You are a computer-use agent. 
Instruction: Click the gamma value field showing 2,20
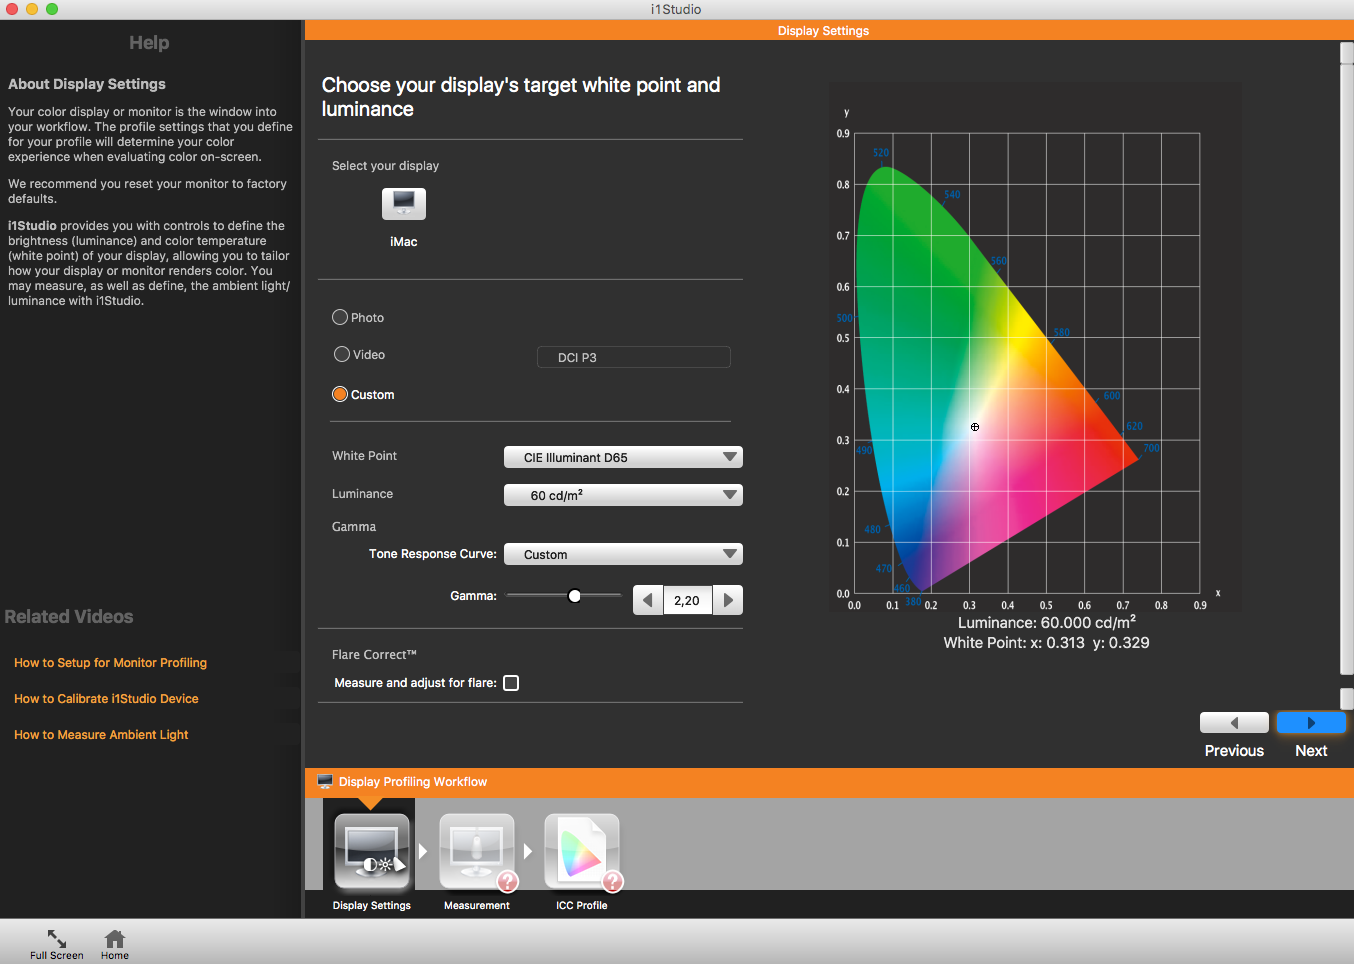pos(687,600)
